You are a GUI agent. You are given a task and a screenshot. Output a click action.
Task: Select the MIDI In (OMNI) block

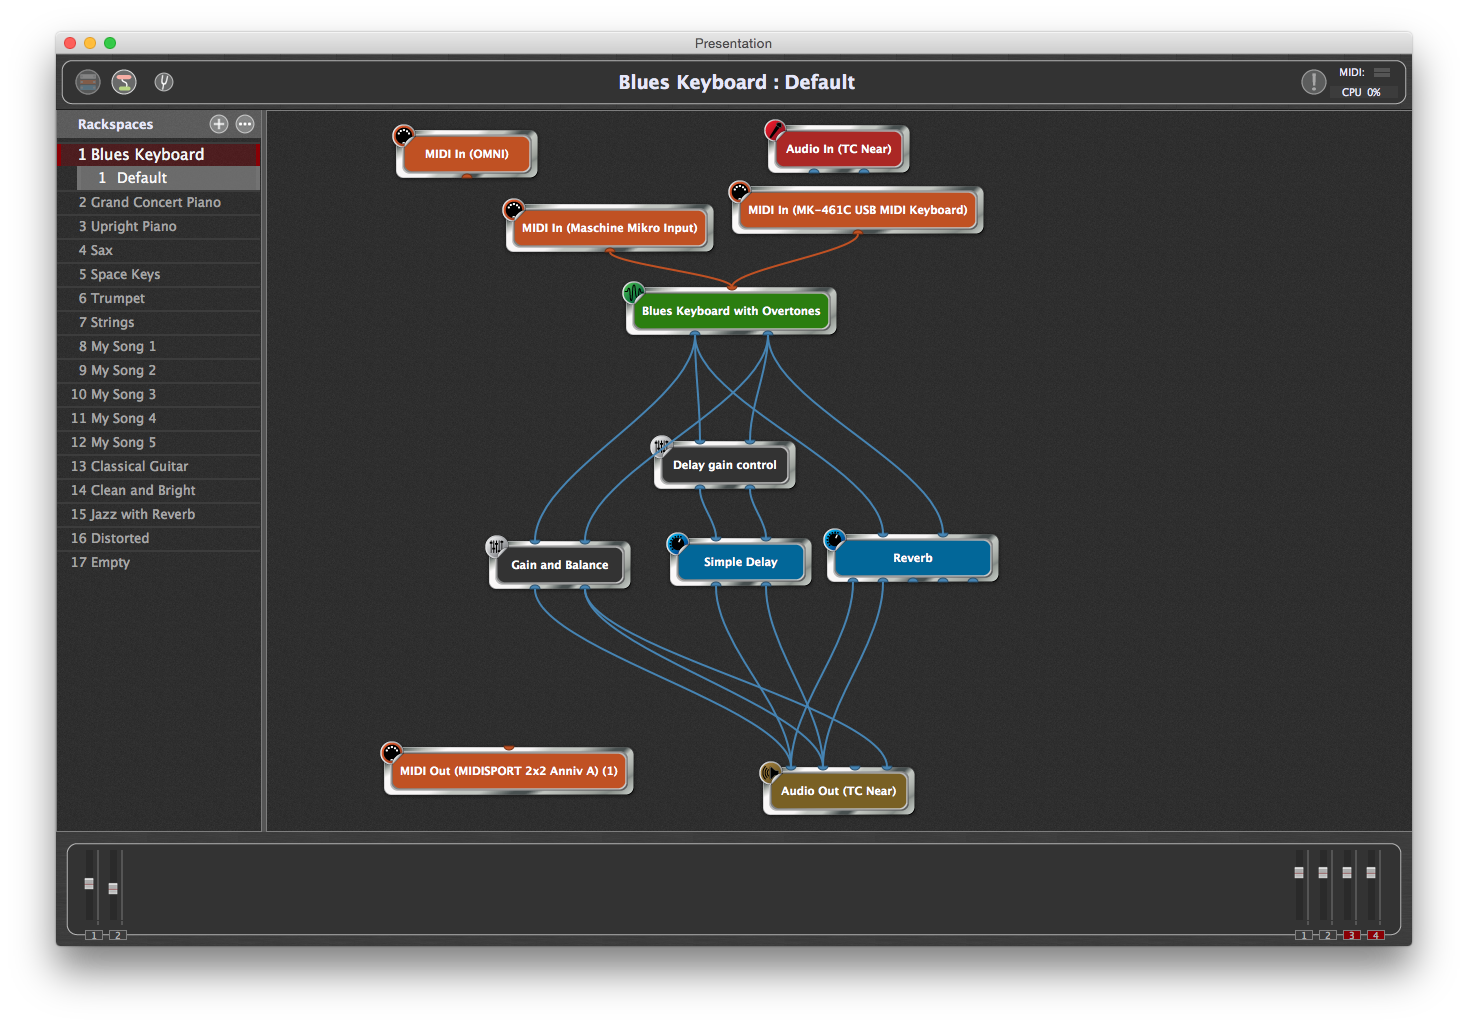(467, 154)
